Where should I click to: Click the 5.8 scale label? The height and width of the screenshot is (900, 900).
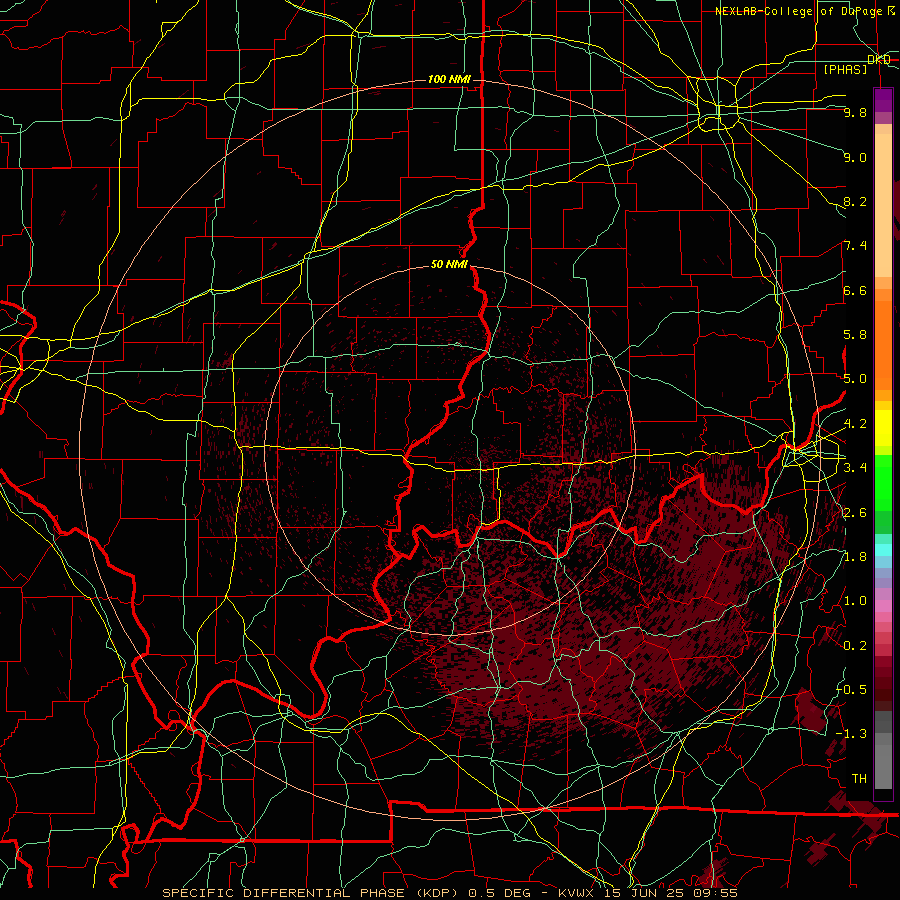[x=855, y=335]
